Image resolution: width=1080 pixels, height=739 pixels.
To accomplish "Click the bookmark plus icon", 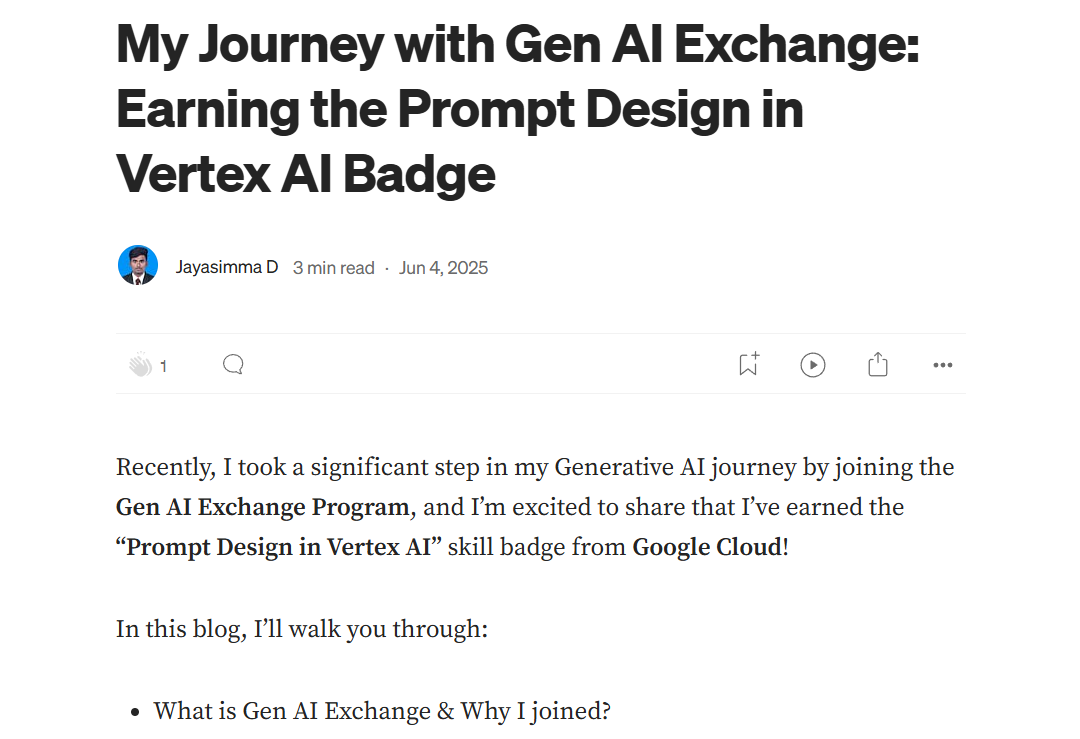I will (x=747, y=364).
